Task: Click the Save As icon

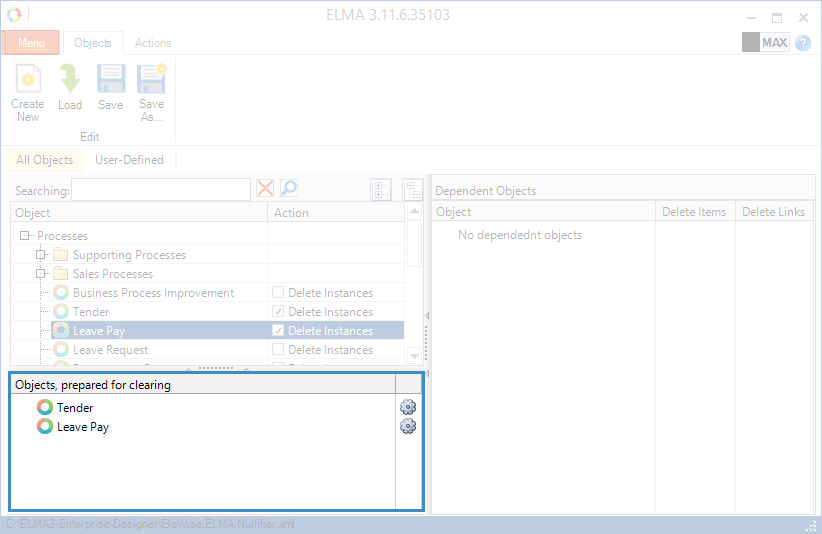Action: (x=151, y=80)
